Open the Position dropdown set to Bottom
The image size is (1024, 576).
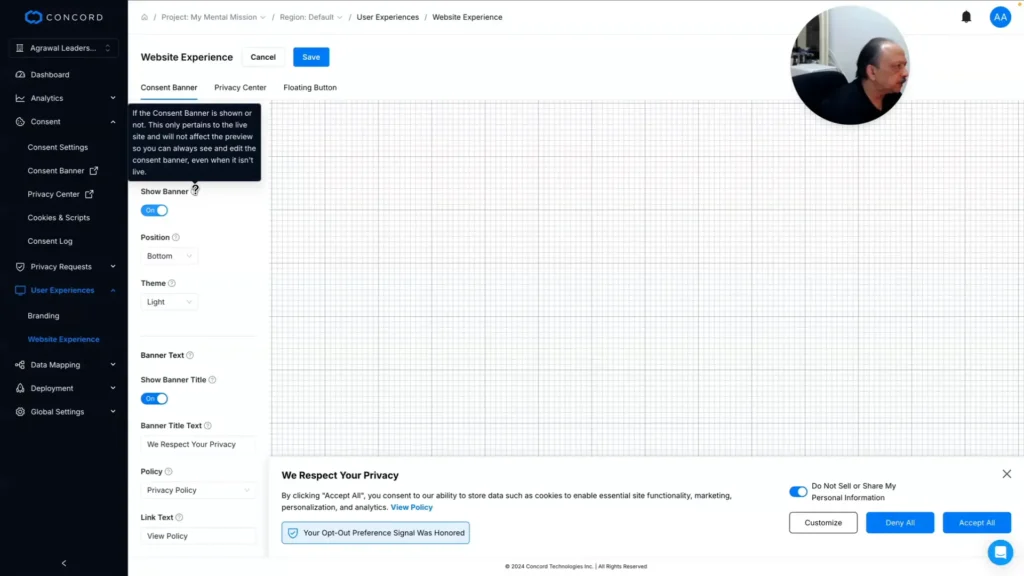[x=169, y=256]
